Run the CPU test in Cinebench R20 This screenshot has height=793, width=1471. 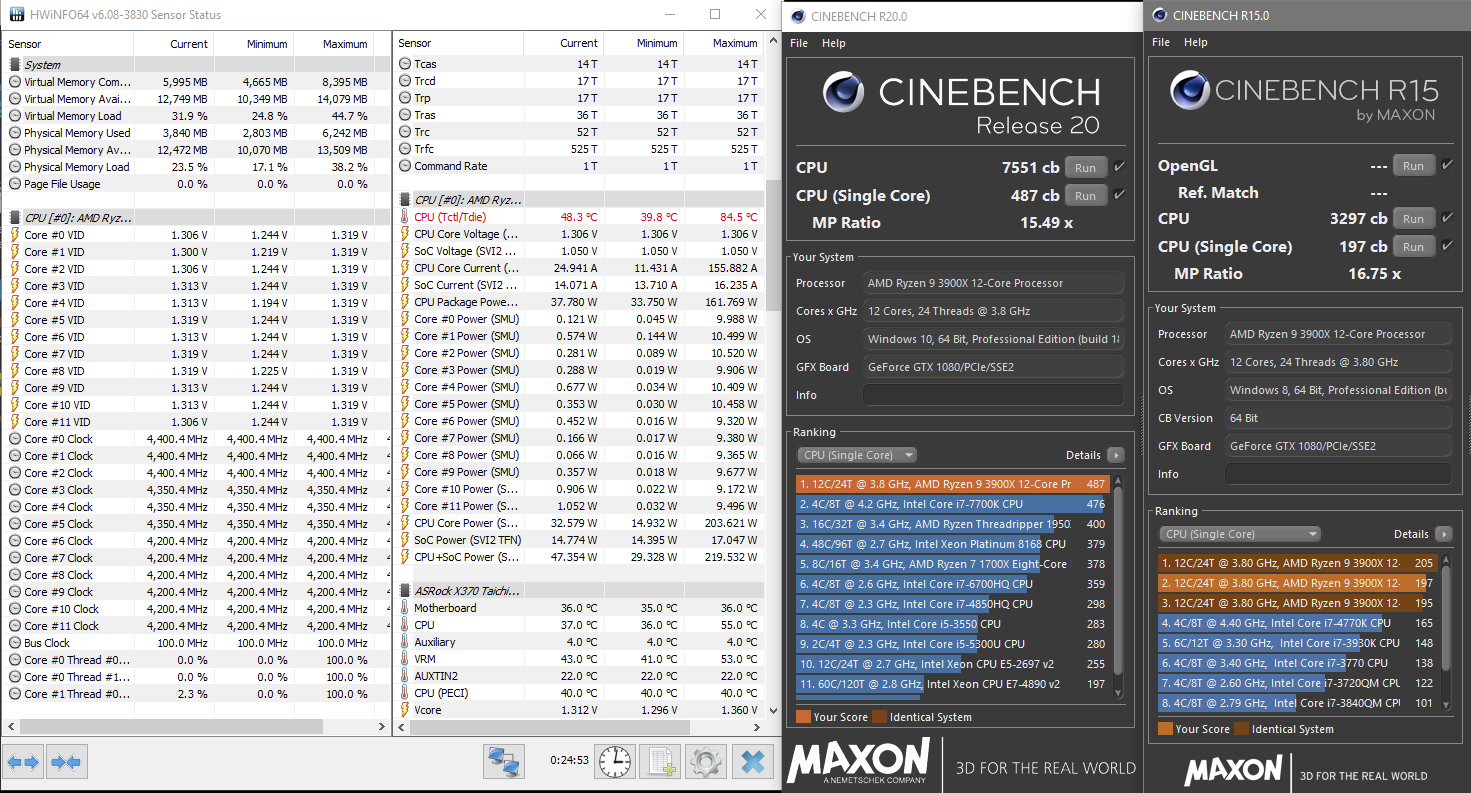tap(1086, 168)
